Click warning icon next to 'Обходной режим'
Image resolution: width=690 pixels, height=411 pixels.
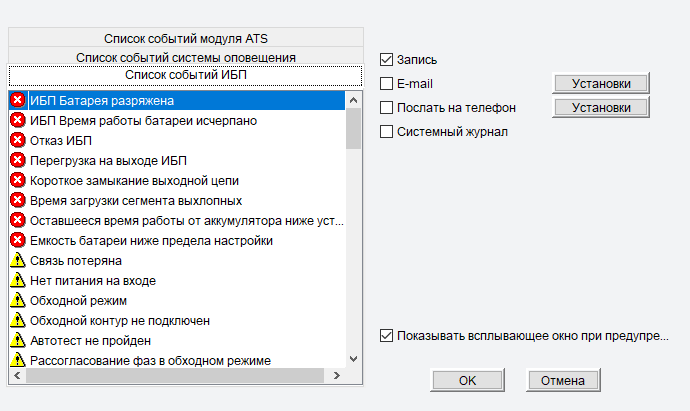[18, 300]
